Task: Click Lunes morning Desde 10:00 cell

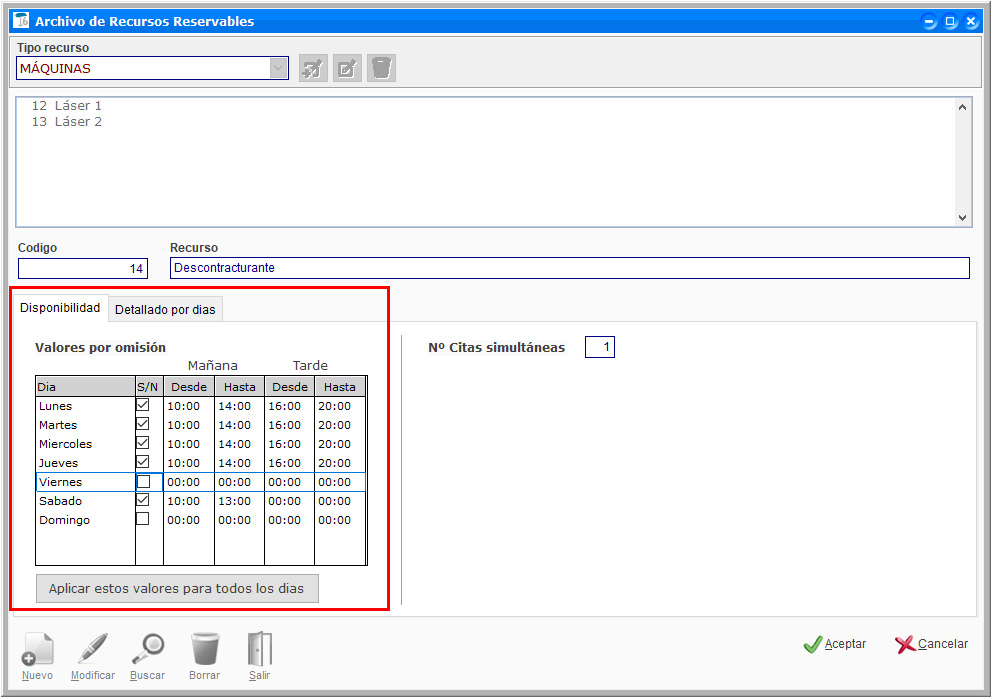Action: pyautogui.click(x=189, y=406)
